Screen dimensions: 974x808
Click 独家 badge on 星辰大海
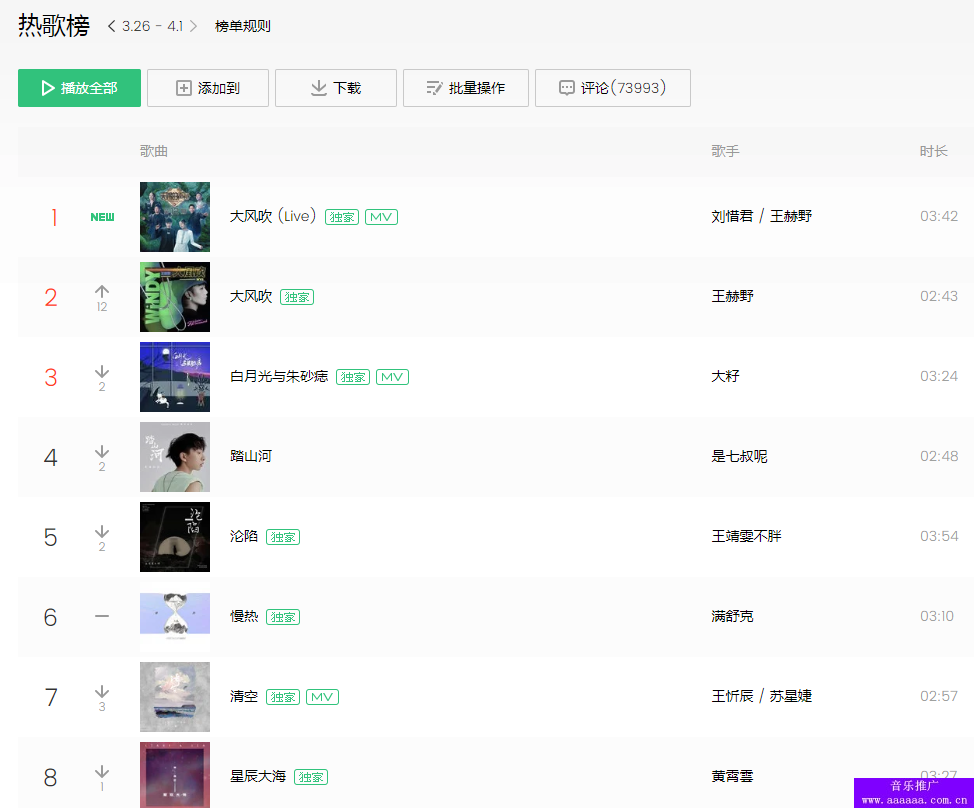[311, 778]
